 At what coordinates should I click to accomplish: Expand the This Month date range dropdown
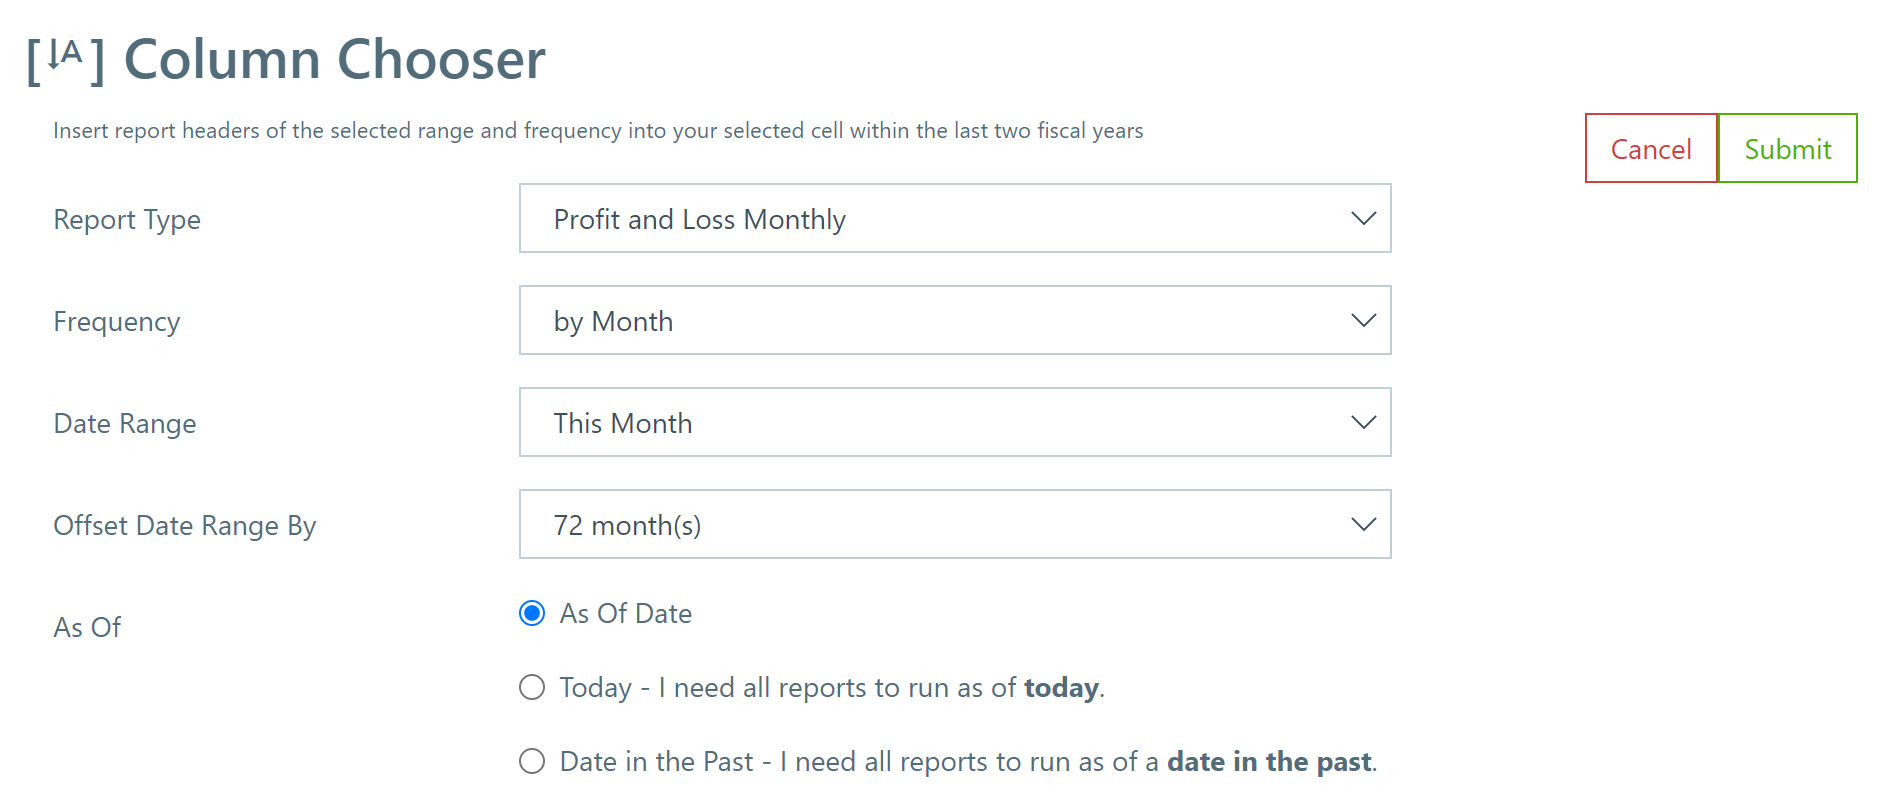click(x=955, y=422)
